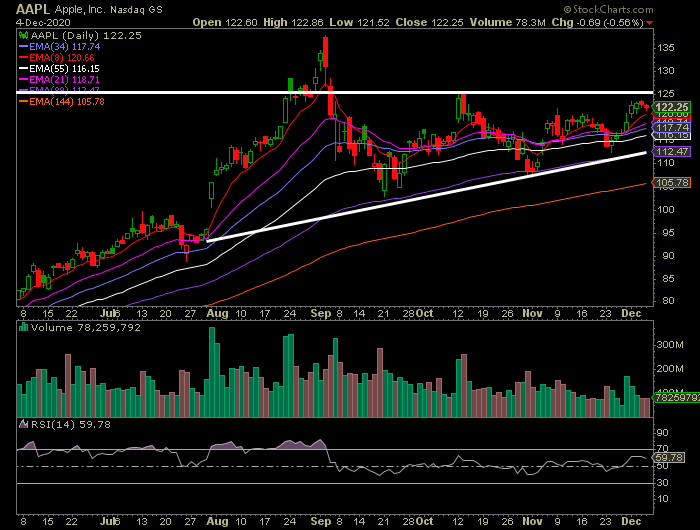
Task: Click 'Aug' on the price panel date axis
Action: click(217, 313)
